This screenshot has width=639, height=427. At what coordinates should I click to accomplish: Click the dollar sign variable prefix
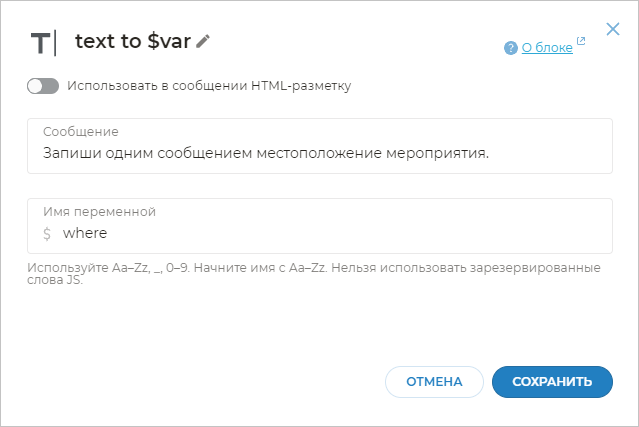tap(47, 234)
